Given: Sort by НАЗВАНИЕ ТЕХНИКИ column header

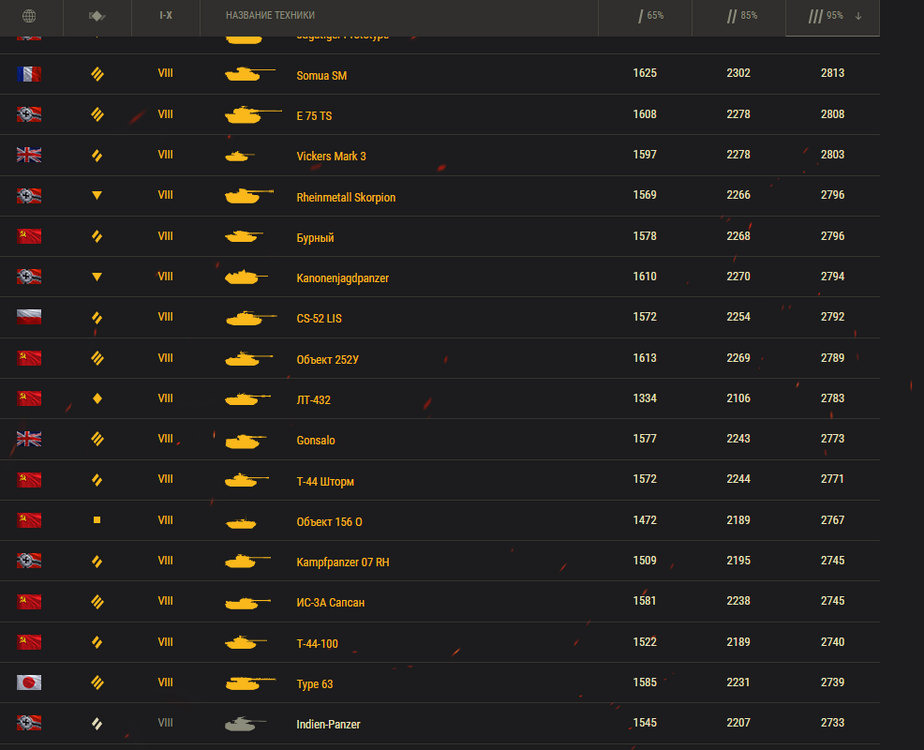Looking at the screenshot, I should pyautogui.click(x=270, y=15).
